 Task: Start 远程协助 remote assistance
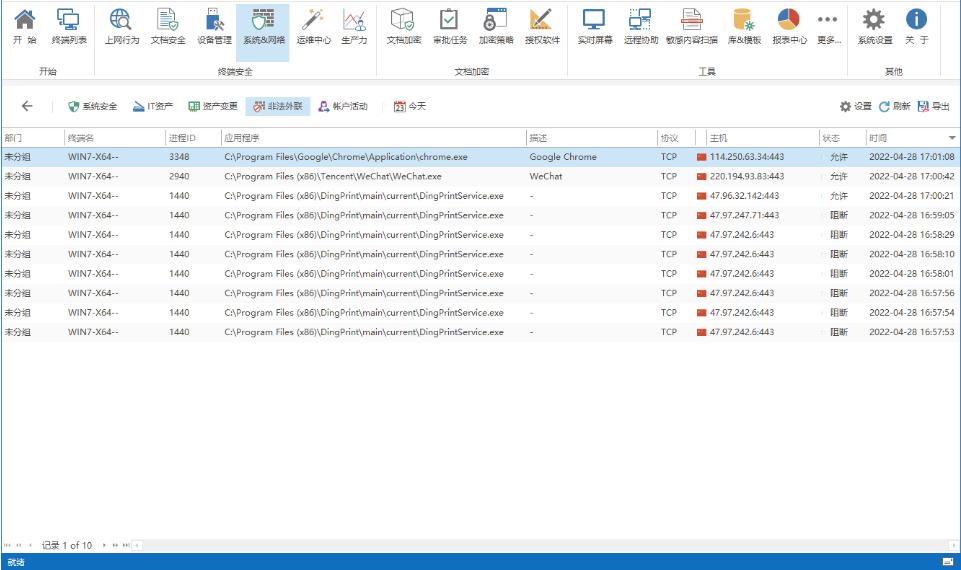[x=641, y=26]
